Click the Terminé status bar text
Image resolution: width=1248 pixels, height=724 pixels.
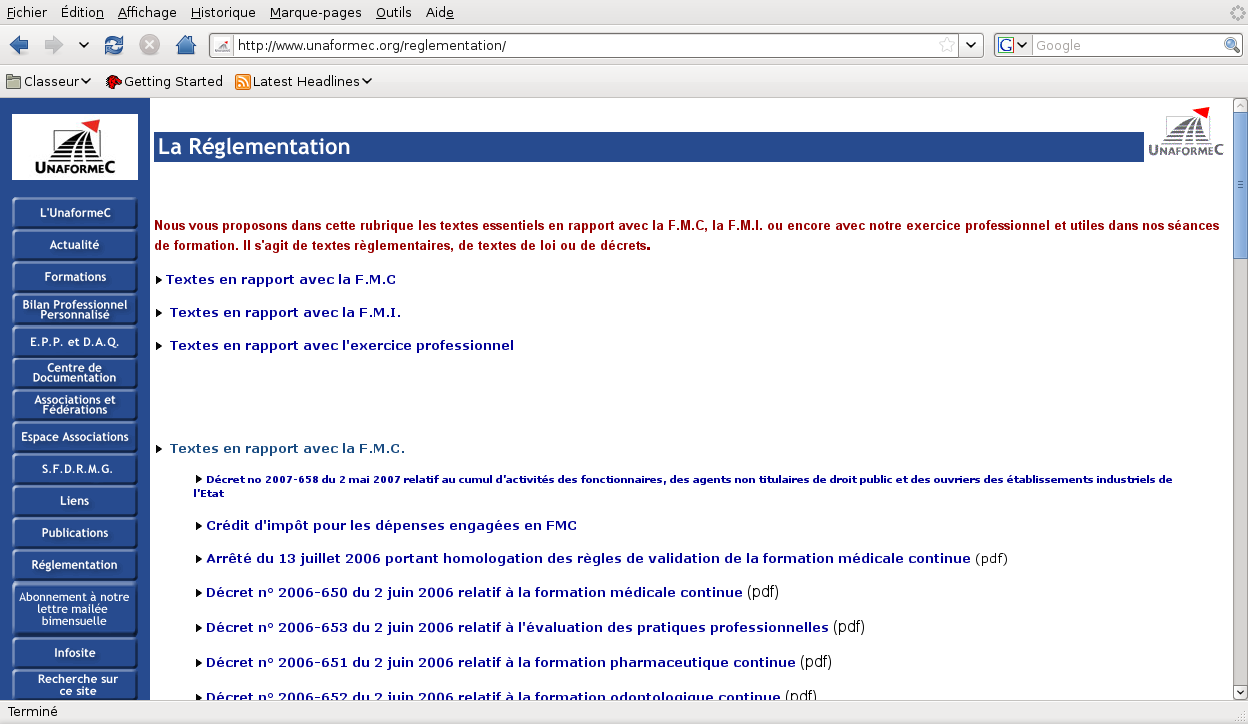33,712
